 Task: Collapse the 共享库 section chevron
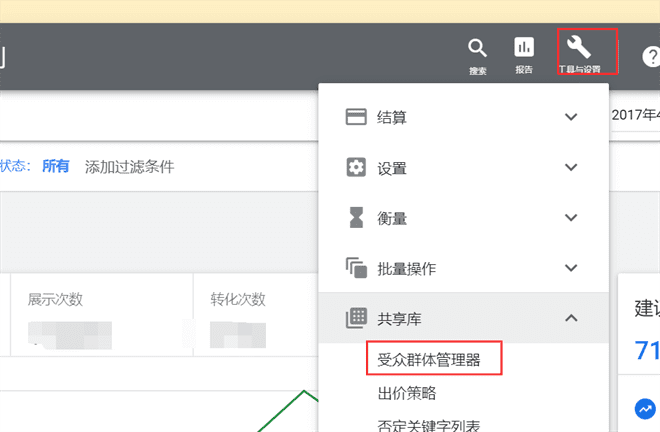571,318
